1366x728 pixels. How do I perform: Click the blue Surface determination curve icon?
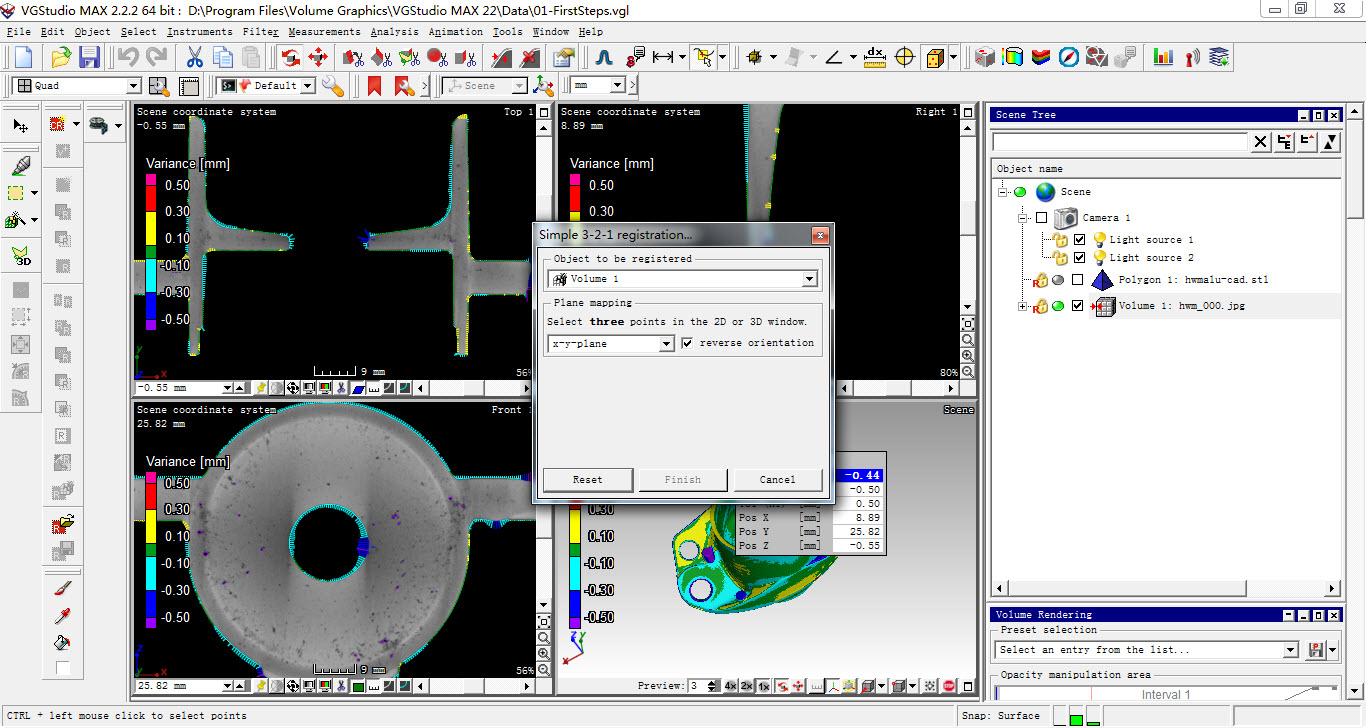pyautogui.click(x=604, y=57)
